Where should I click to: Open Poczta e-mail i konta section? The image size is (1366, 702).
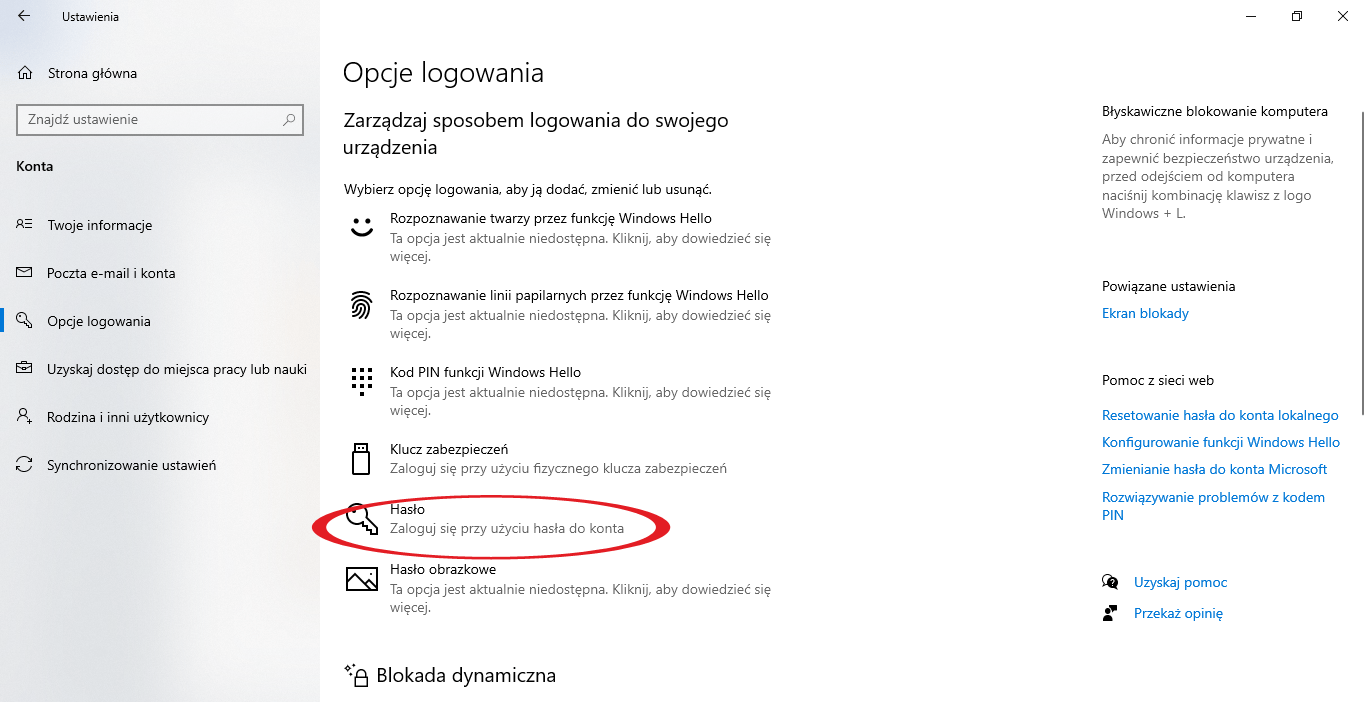click(111, 273)
